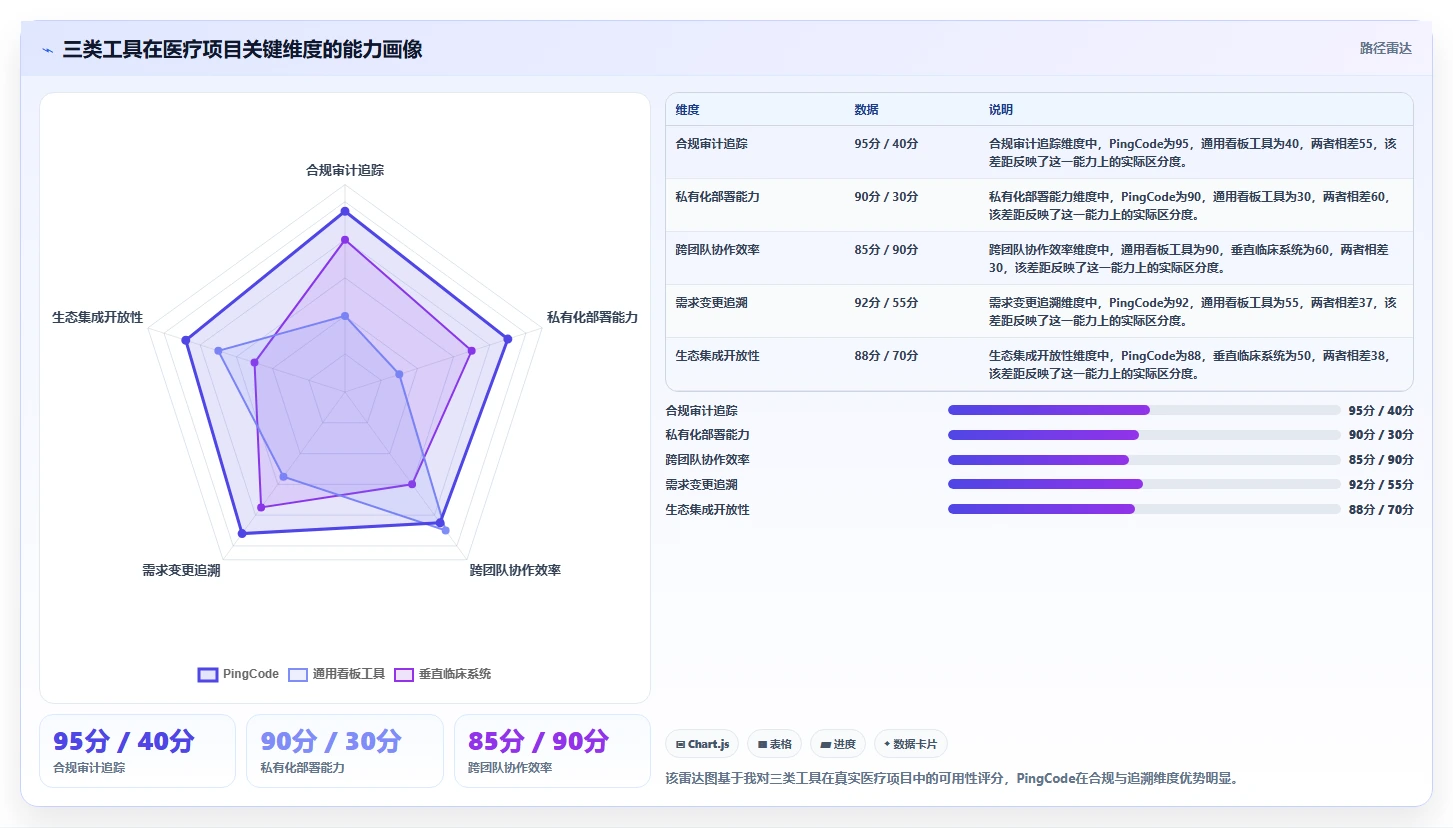Toggle the 通用看板工具 legend swatch

coord(298,675)
